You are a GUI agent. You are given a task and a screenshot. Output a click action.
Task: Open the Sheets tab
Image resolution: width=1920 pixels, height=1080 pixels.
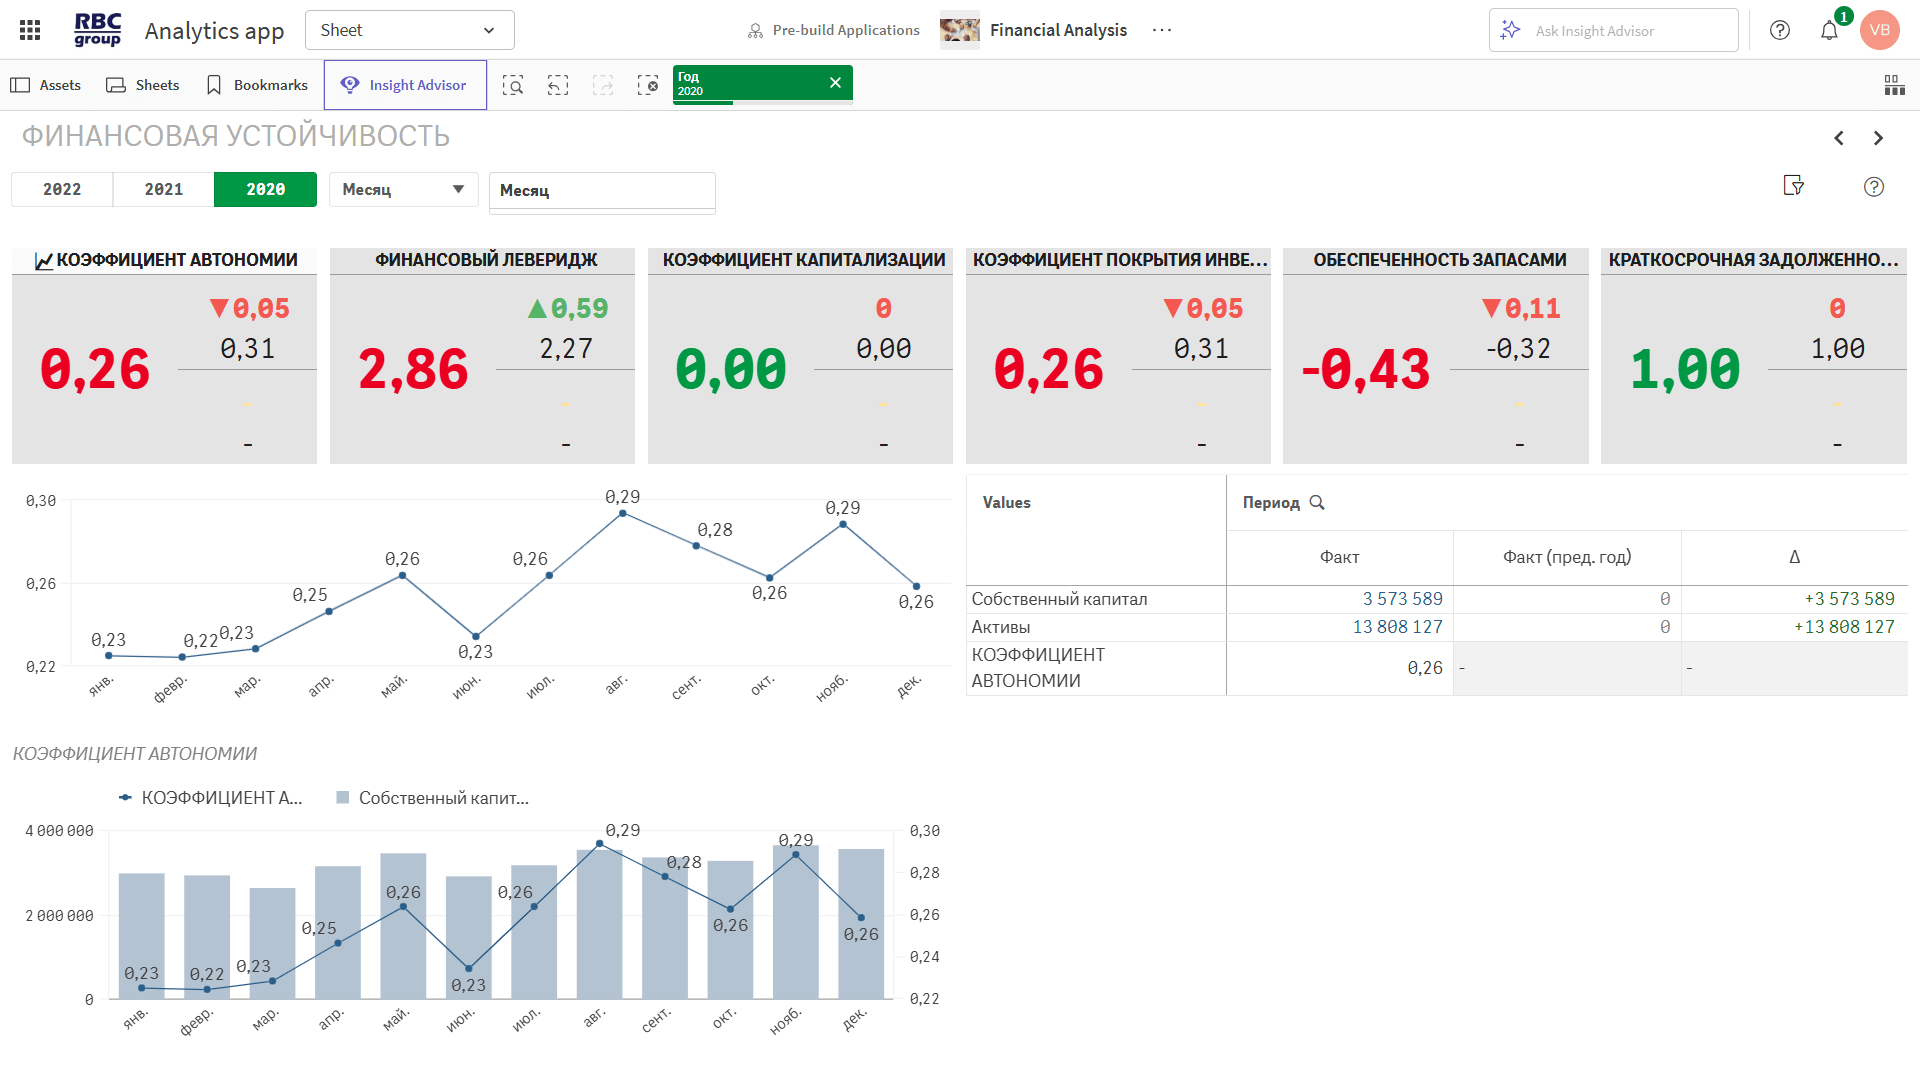tap(143, 85)
